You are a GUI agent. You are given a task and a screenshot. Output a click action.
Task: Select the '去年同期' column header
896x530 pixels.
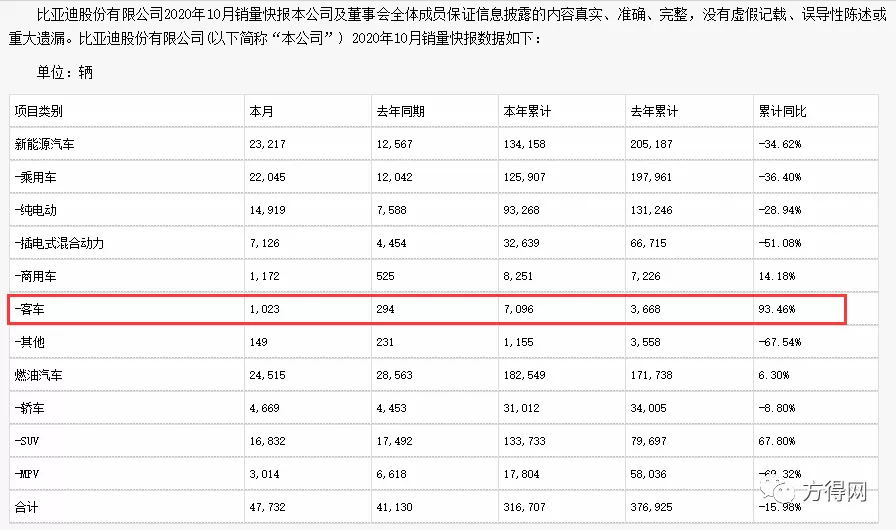point(401,111)
